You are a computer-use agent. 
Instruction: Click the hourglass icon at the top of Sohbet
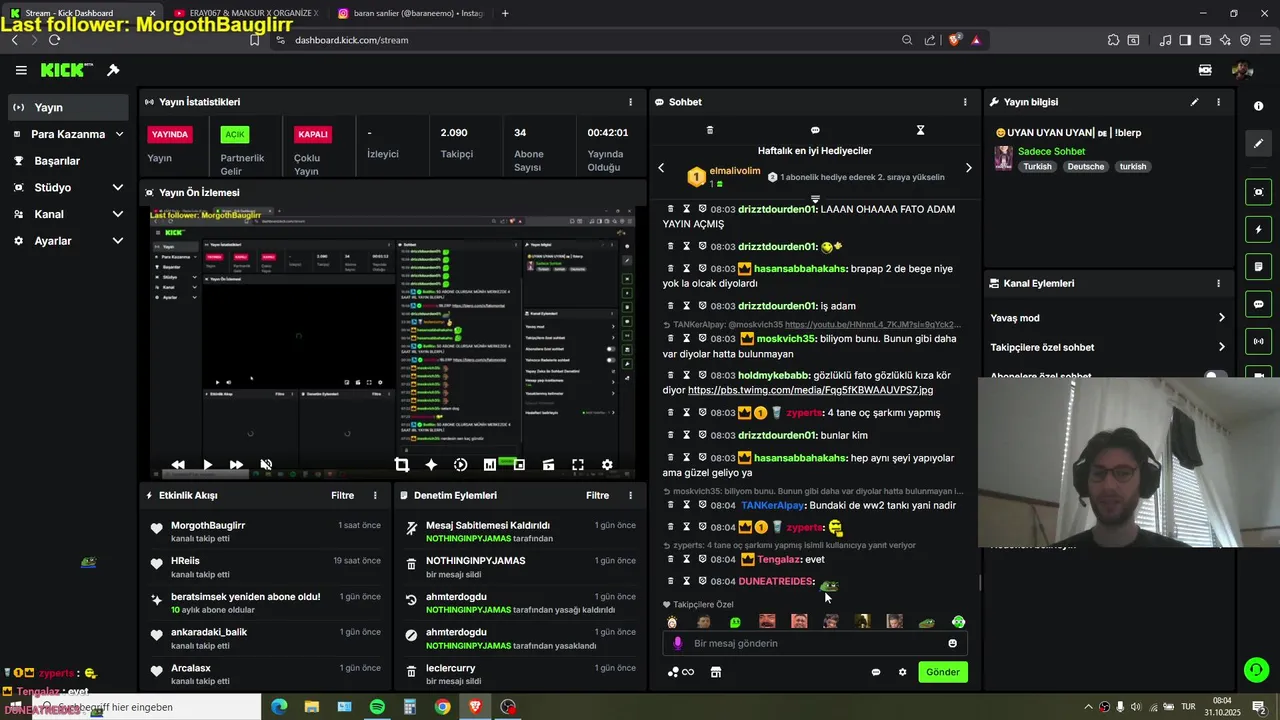coord(921,130)
